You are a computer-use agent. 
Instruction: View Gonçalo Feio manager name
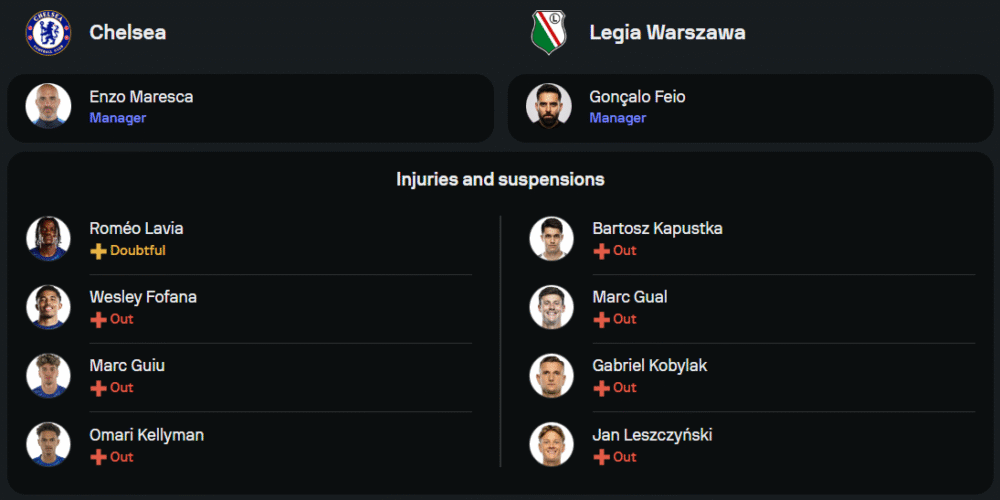[637, 97]
